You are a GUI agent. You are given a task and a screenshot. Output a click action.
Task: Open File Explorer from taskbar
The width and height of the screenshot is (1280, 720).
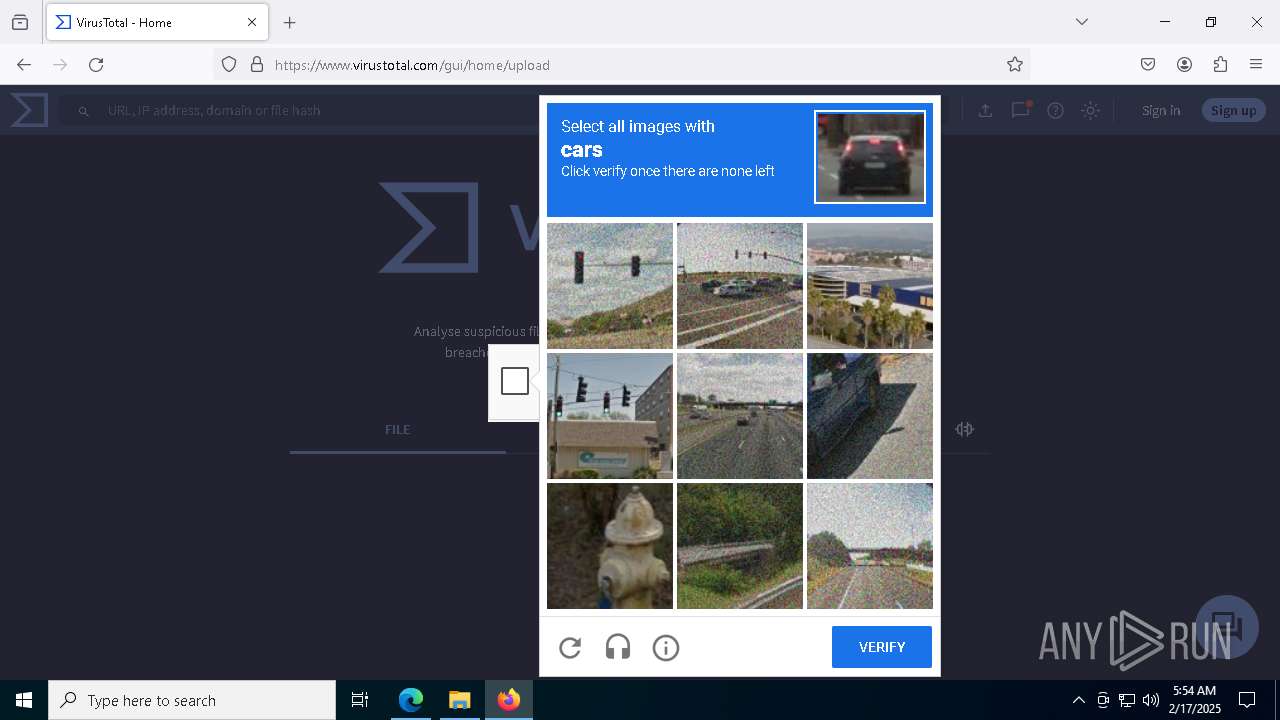coord(459,700)
